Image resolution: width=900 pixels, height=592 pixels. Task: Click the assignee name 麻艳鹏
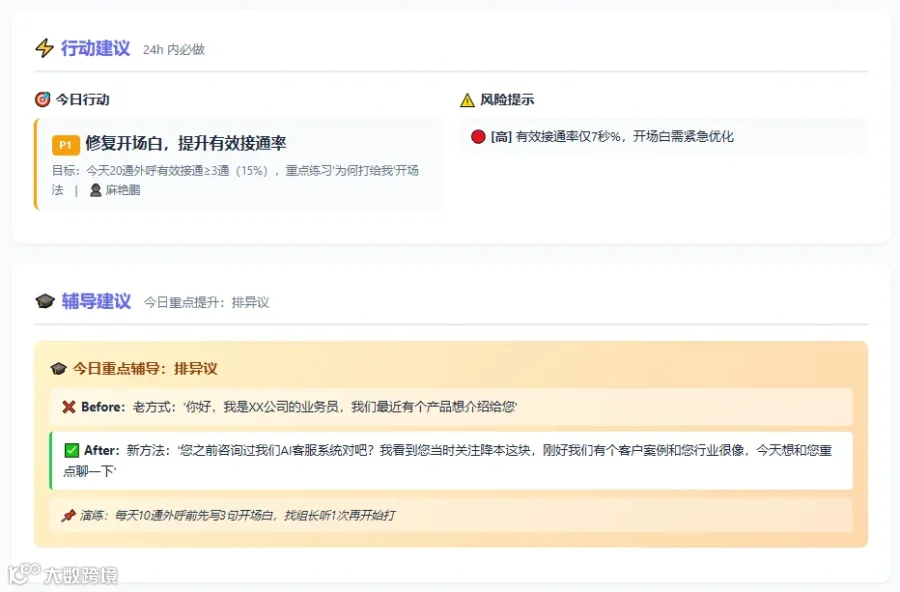(x=123, y=190)
